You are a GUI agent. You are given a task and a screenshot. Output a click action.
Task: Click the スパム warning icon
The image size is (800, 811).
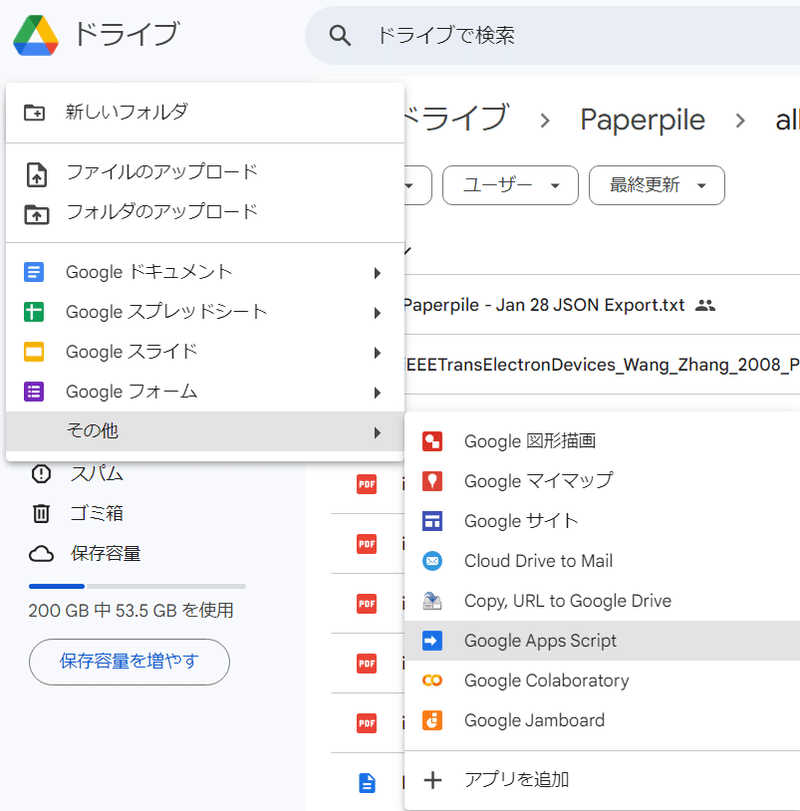(x=41, y=474)
